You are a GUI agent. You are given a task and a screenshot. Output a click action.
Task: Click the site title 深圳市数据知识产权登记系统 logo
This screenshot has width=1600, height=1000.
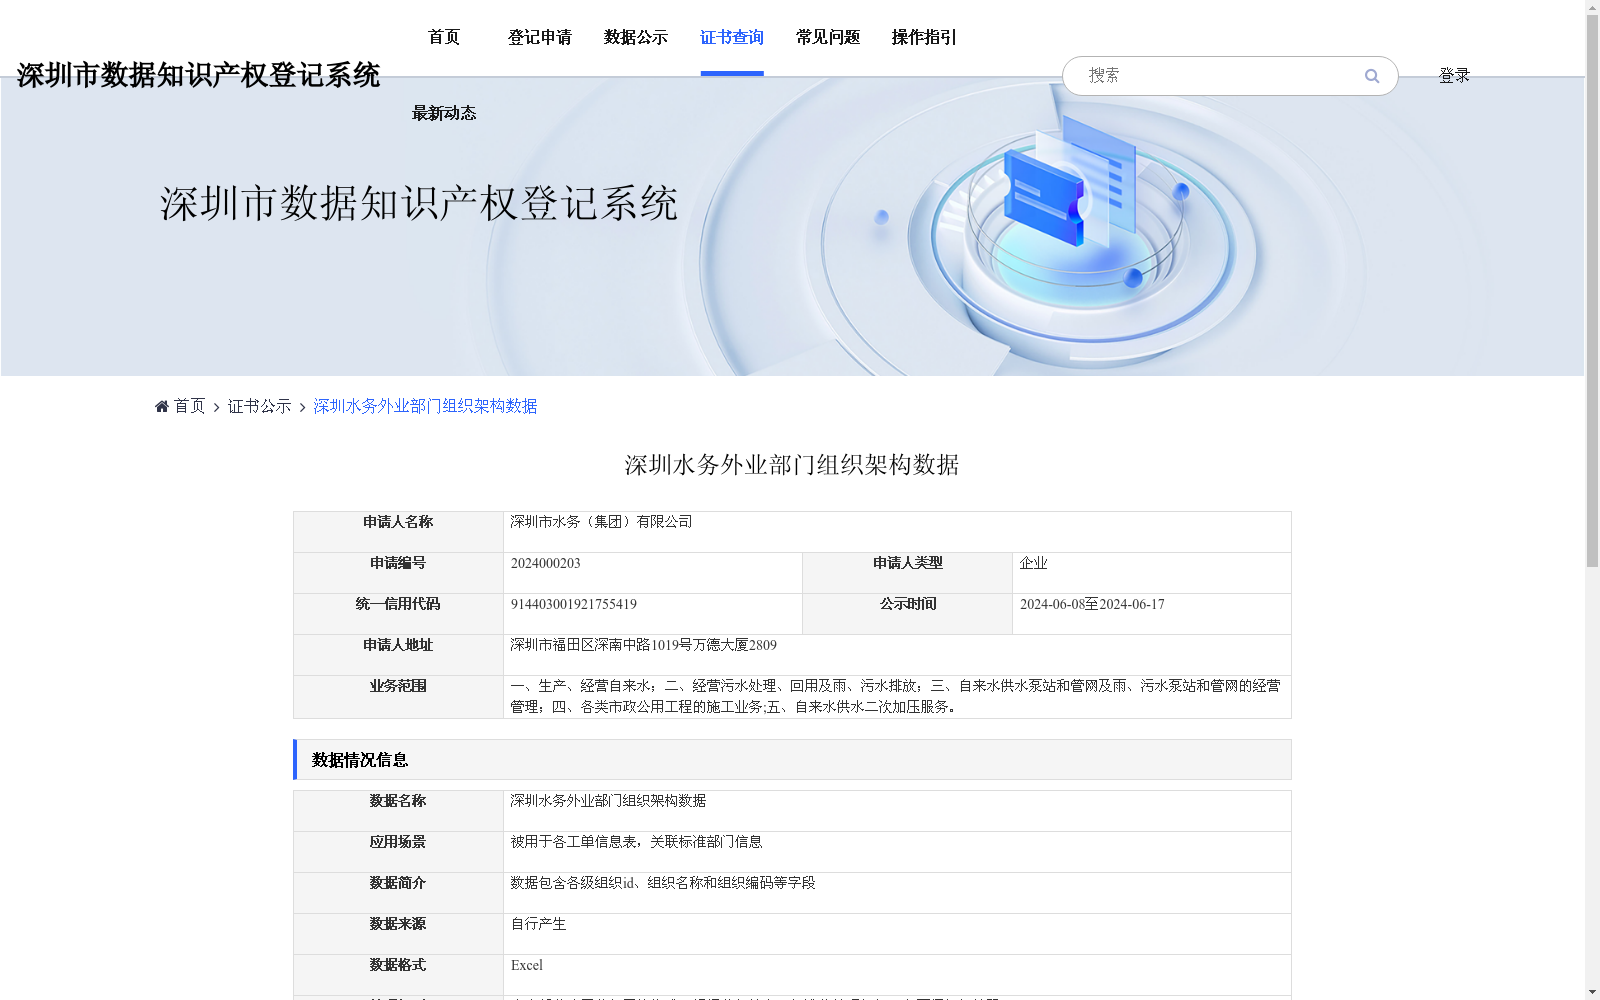pos(198,75)
